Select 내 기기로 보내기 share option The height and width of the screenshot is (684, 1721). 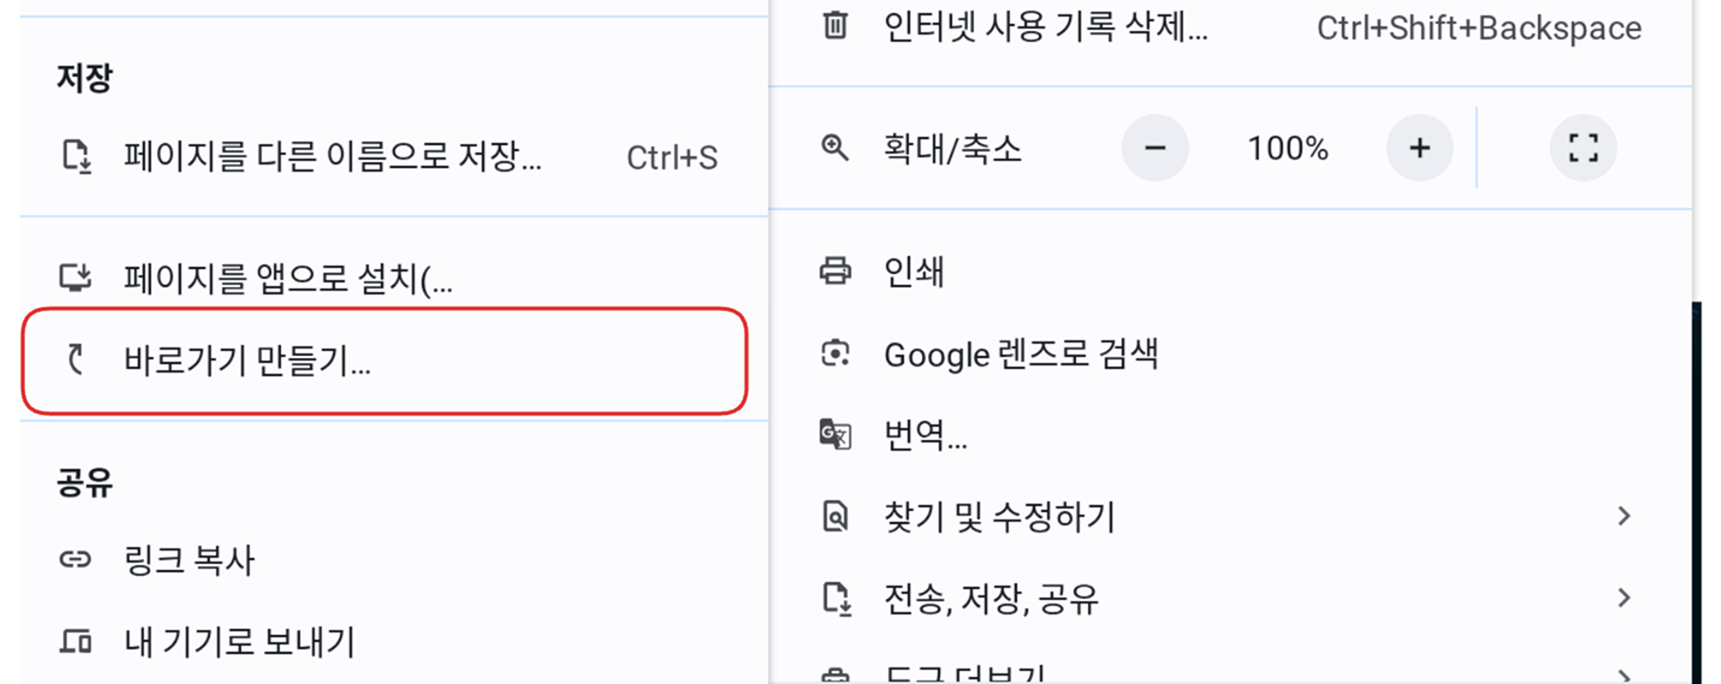click(x=239, y=642)
